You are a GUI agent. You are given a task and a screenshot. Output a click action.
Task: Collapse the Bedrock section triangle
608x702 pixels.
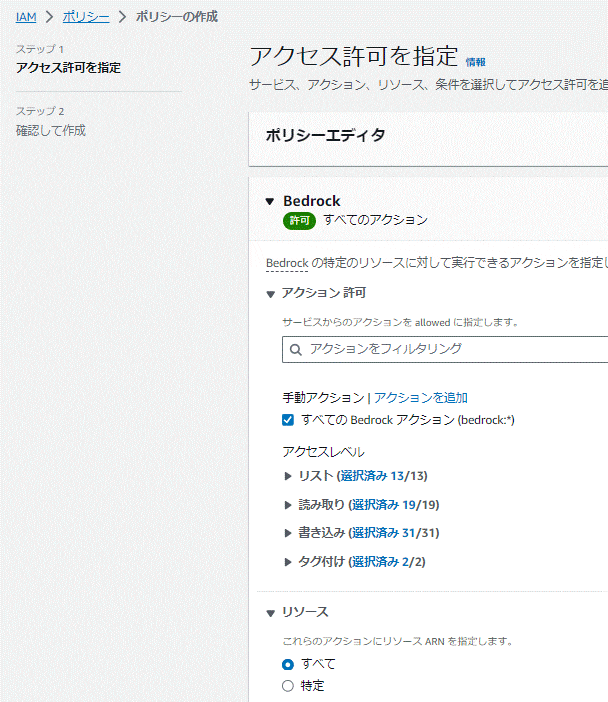pyautogui.click(x=270, y=201)
